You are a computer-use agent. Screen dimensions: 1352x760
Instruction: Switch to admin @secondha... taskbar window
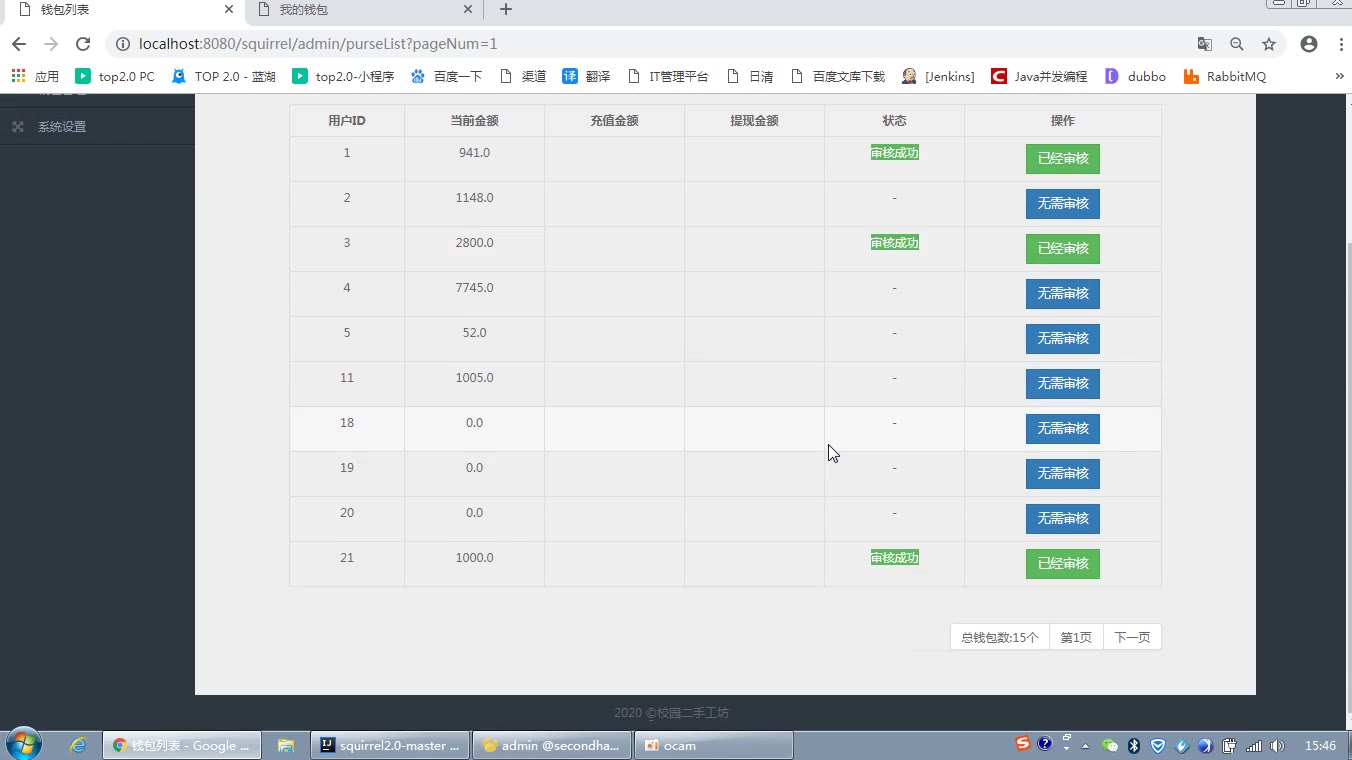(x=551, y=745)
